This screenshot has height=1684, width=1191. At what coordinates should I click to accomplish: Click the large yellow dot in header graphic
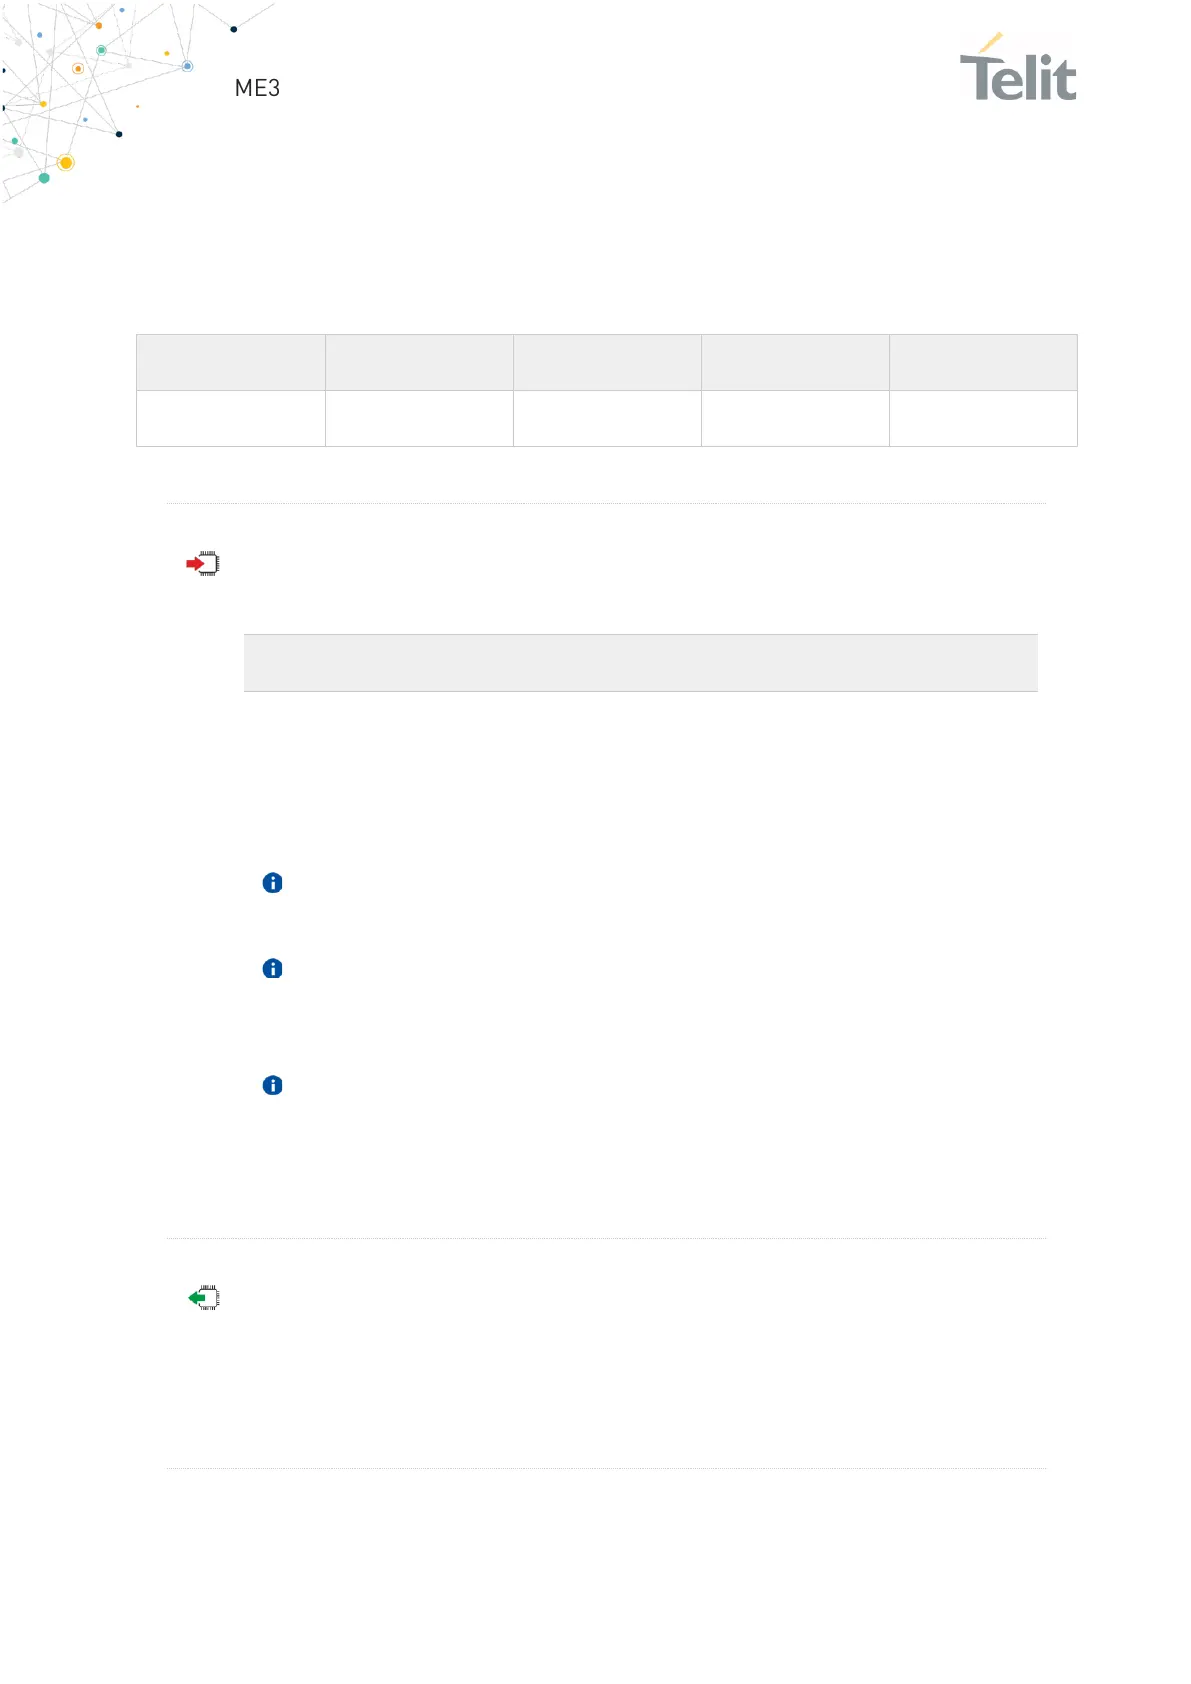click(x=66, y=163)
